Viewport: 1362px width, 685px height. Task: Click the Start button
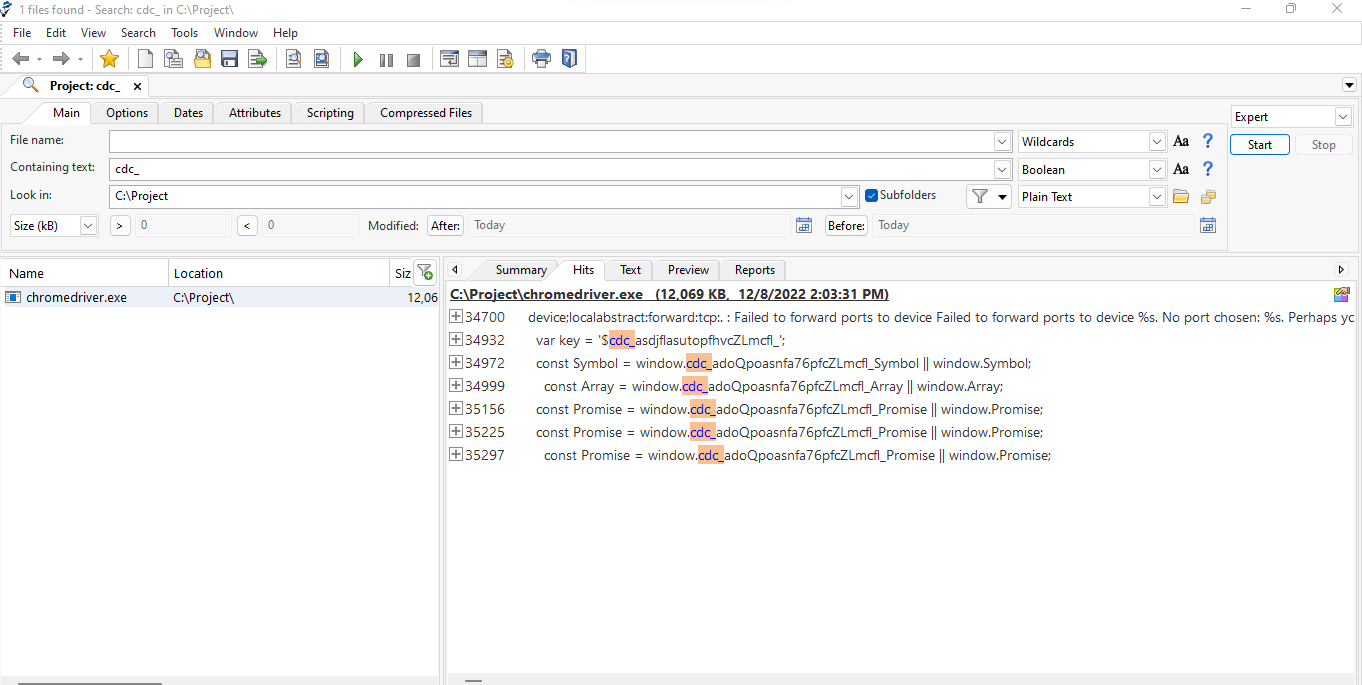tap(1260, 145)
